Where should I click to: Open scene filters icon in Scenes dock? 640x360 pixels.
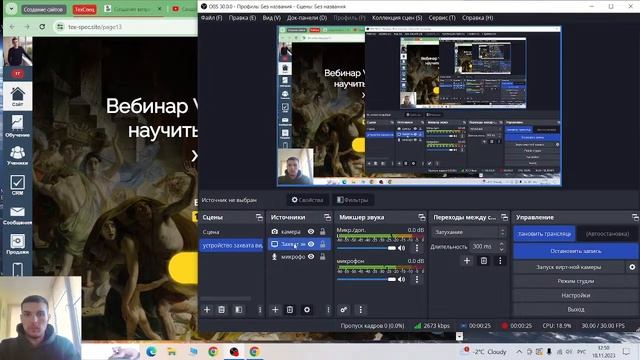[239, 310]
